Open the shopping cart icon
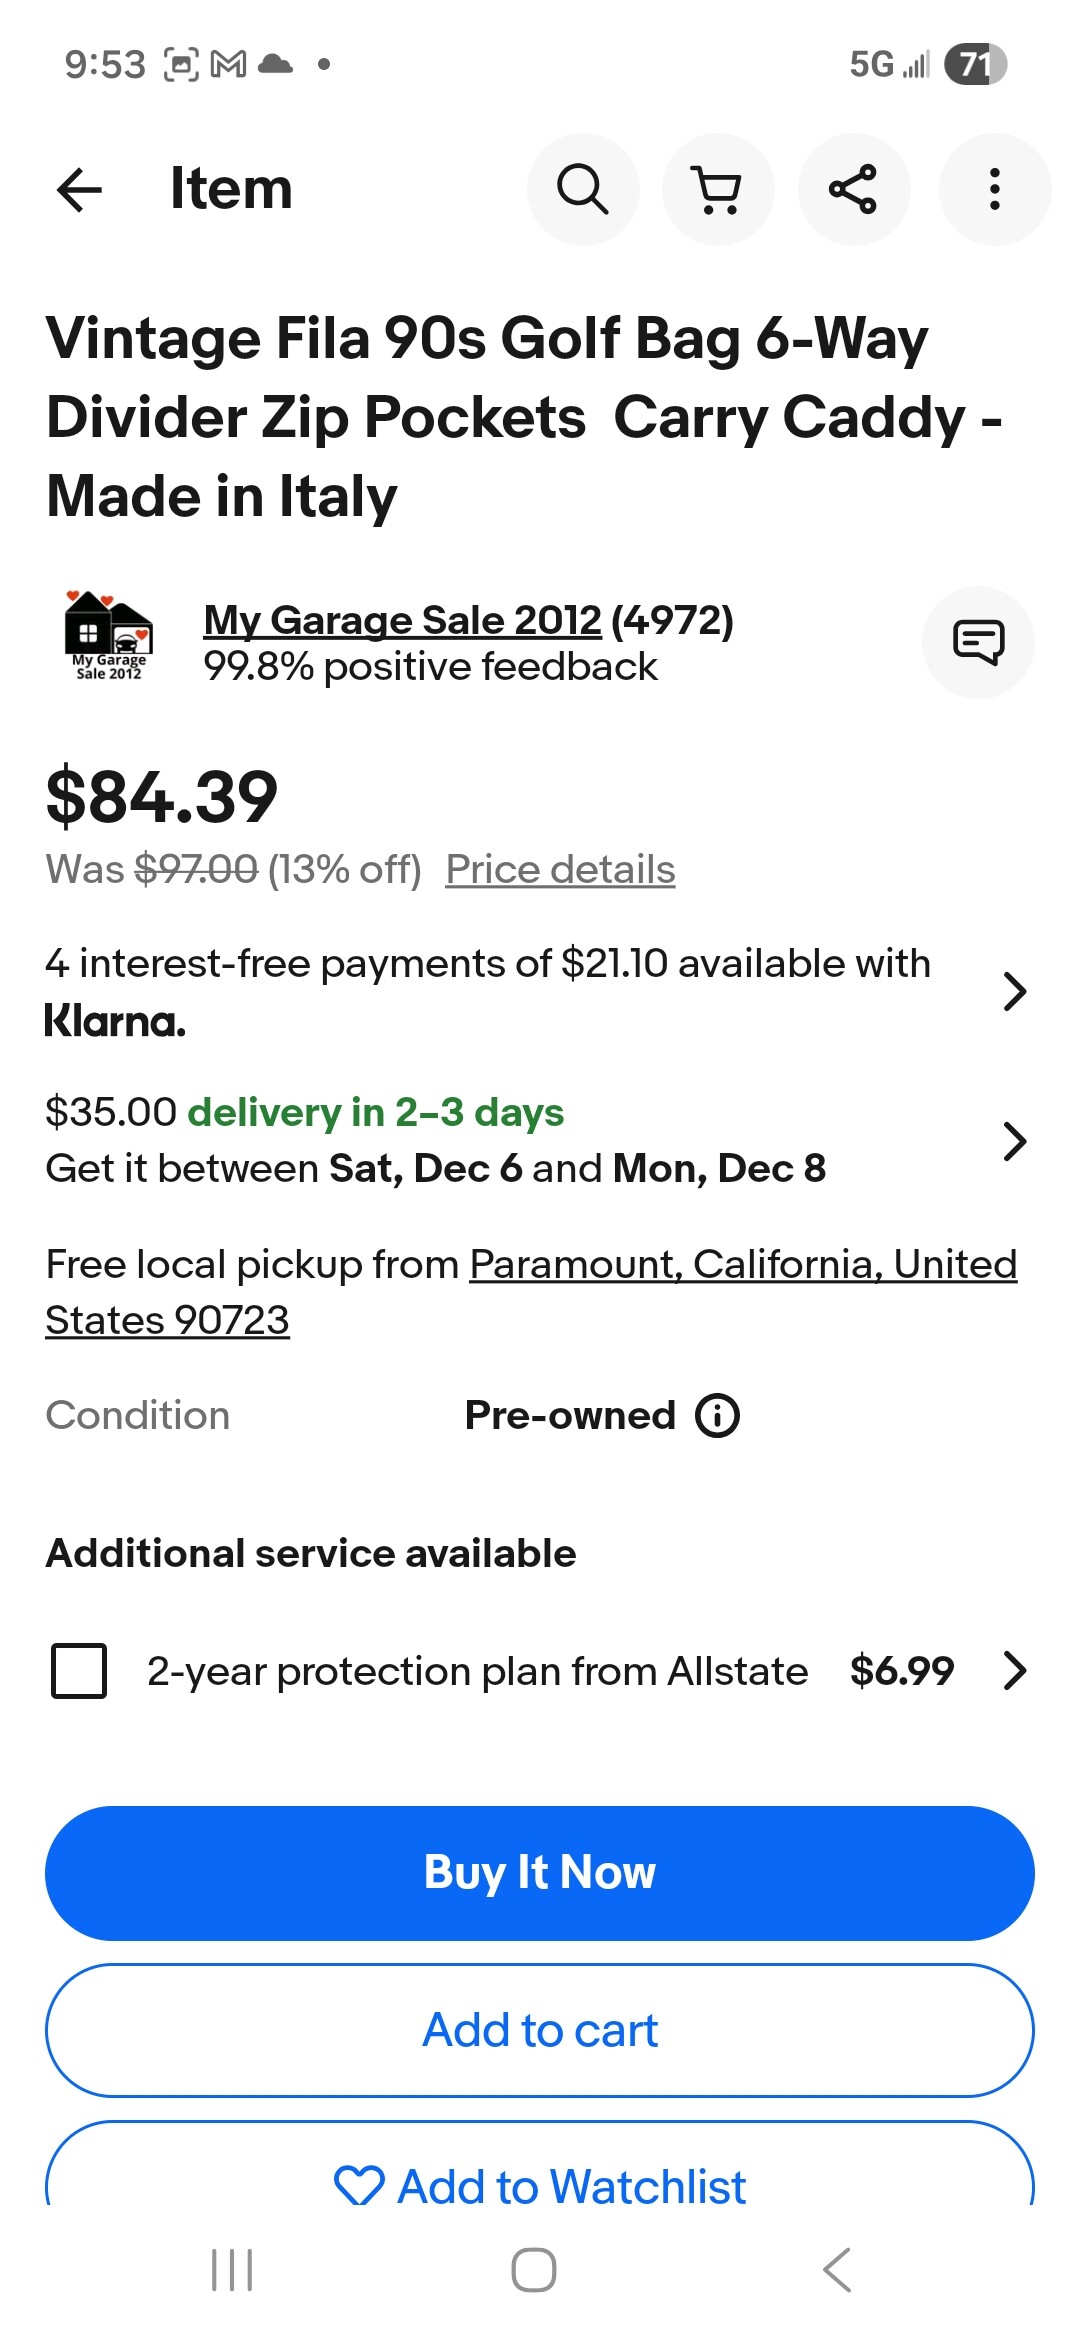The width and height of the screenshot is (1080, 2340). [x=718, y=190]
